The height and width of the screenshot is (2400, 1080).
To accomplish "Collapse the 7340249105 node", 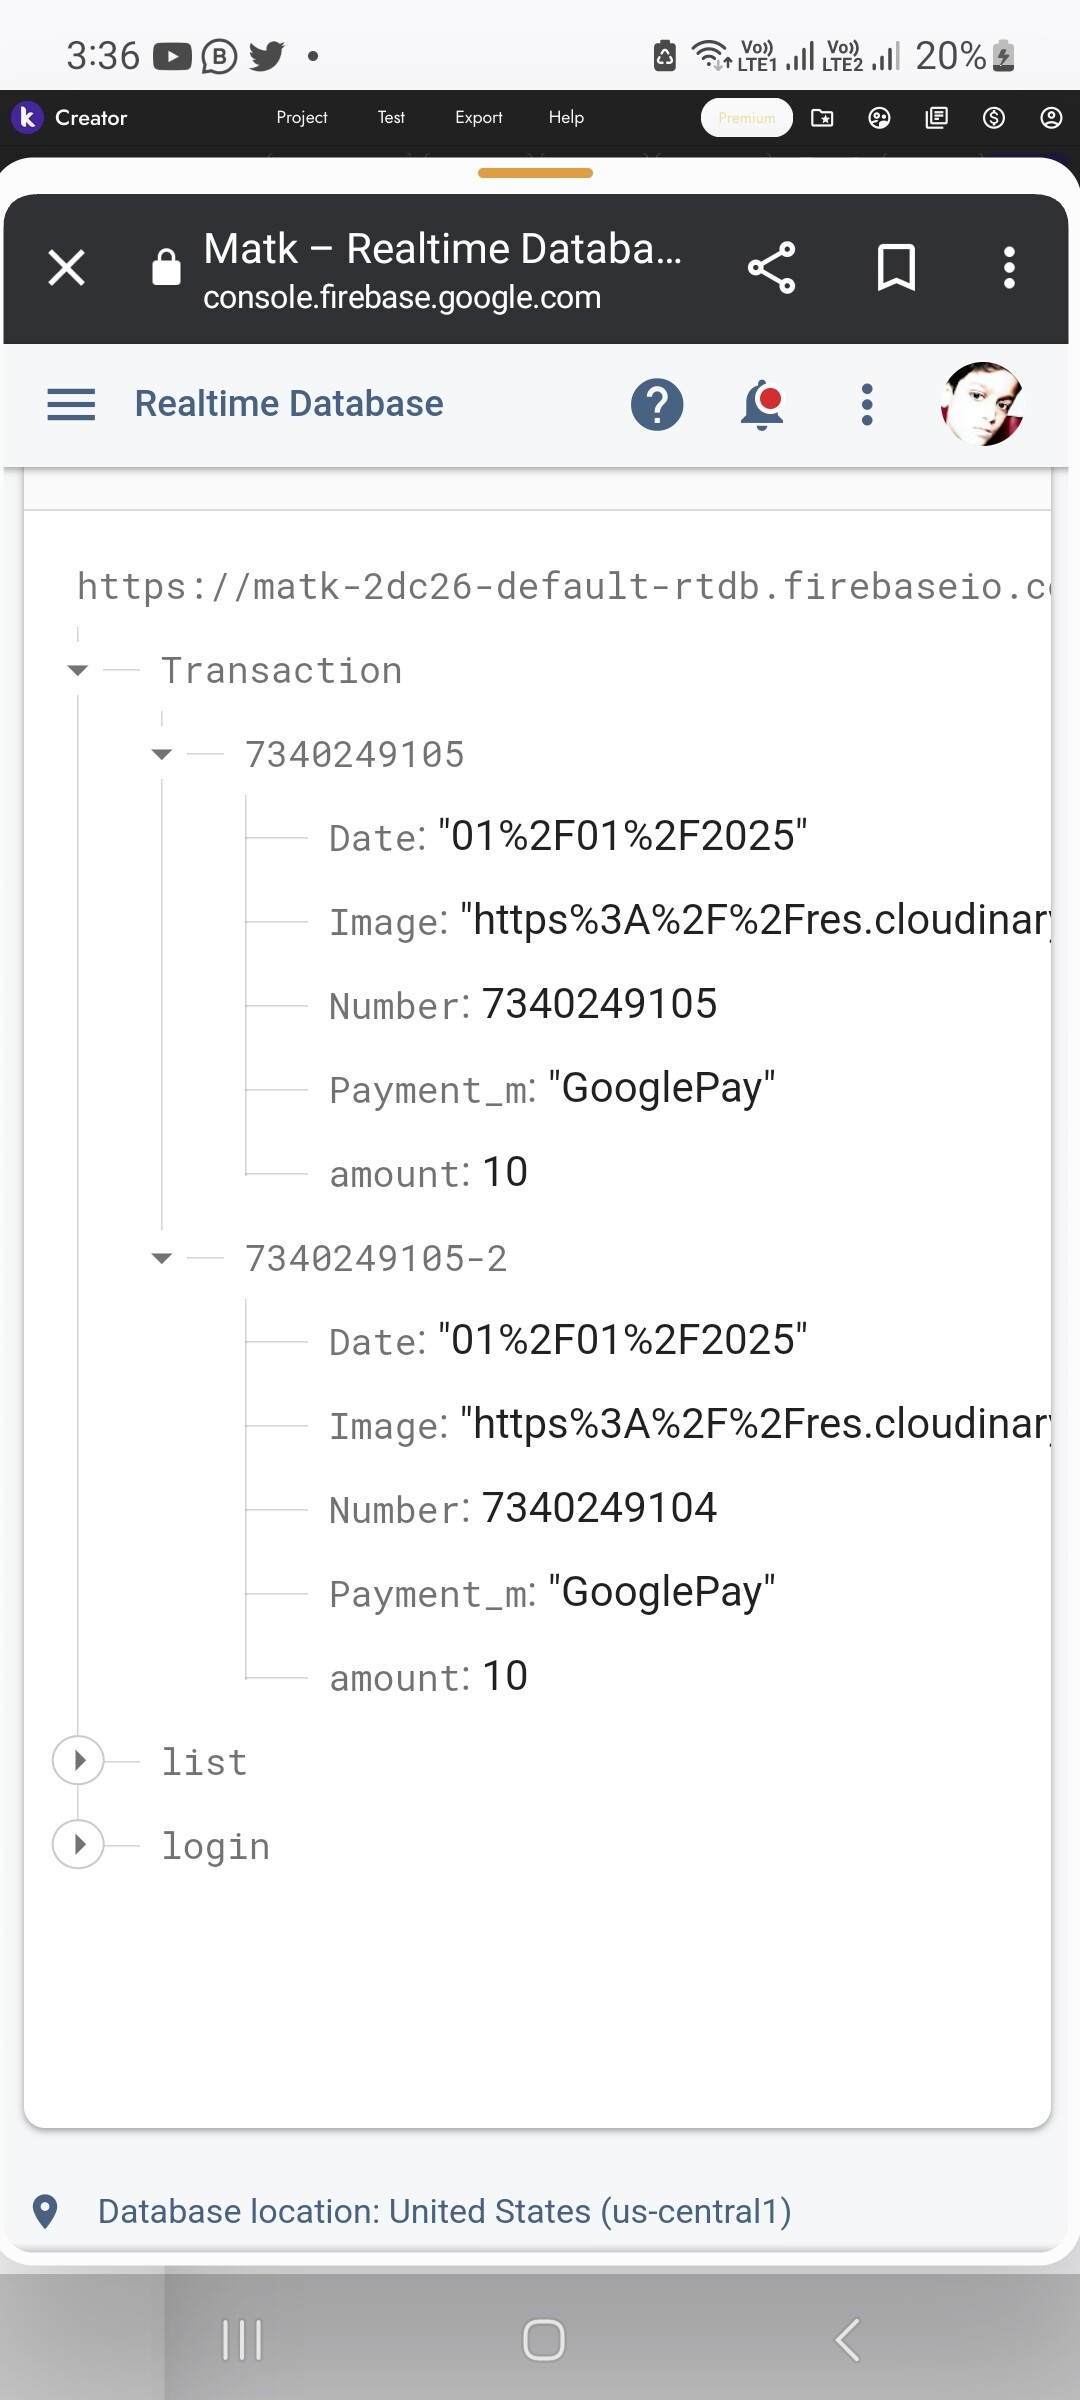I will tap(162, 754).
